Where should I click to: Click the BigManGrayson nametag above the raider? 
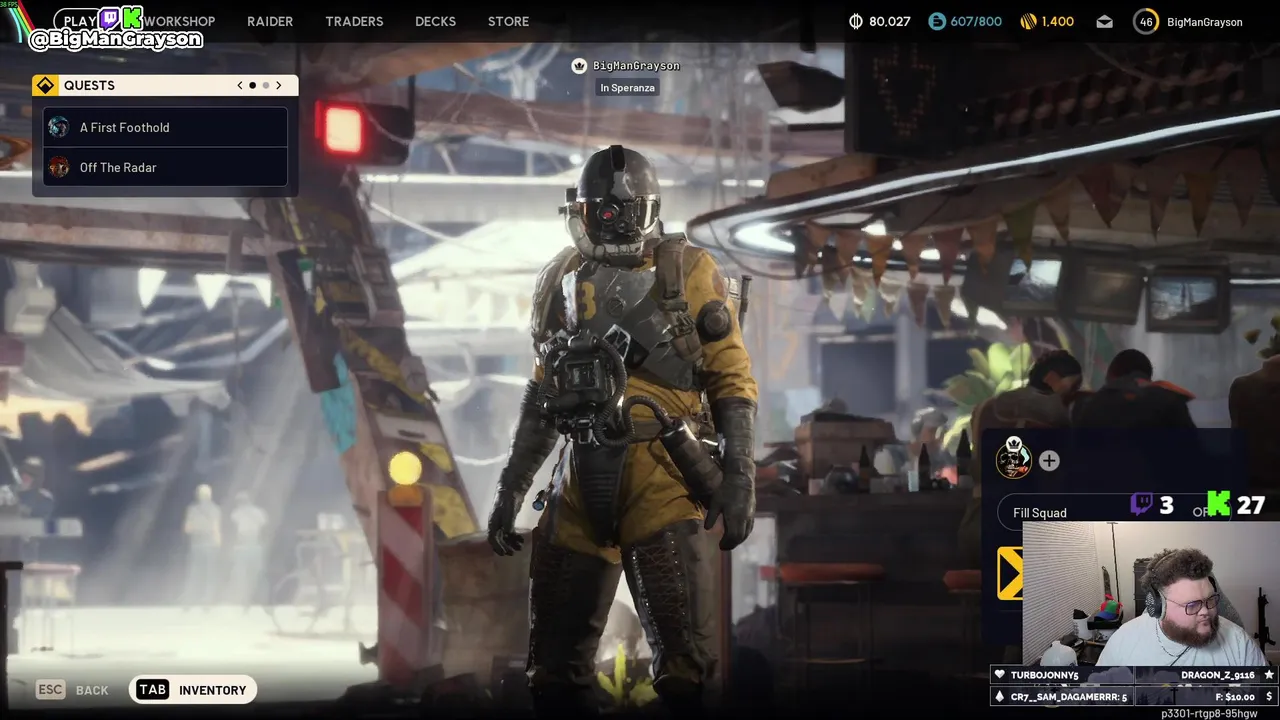636,66
